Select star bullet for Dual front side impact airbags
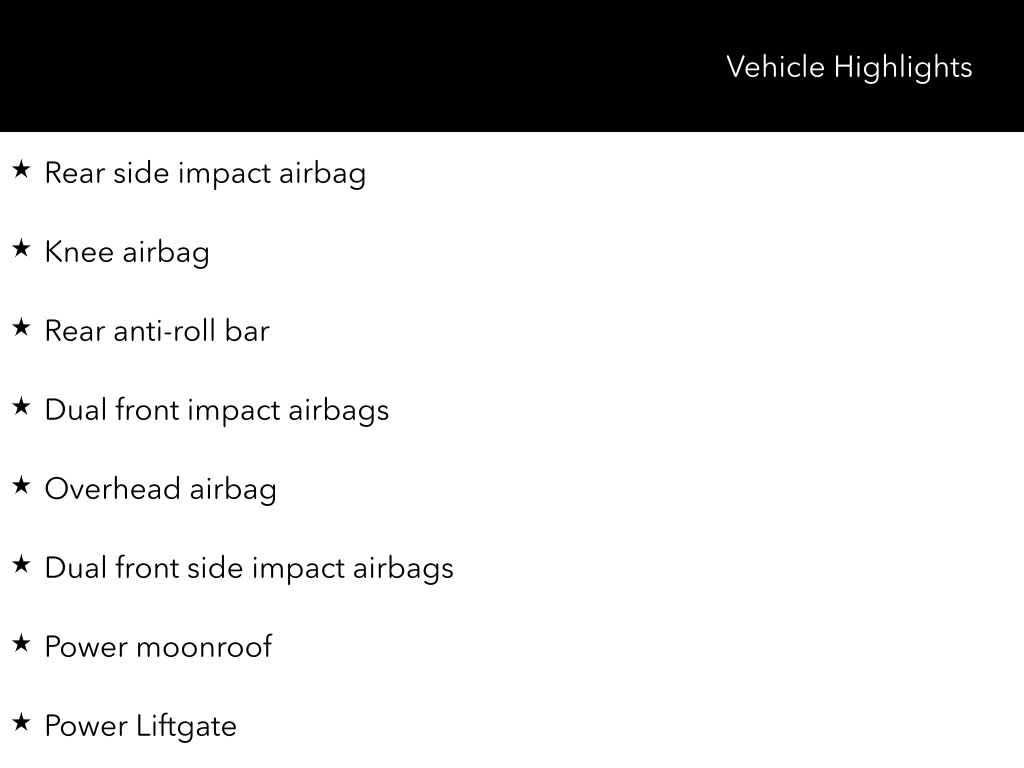Viewport: 1024px width, 768px height. (x=21, y=566)
